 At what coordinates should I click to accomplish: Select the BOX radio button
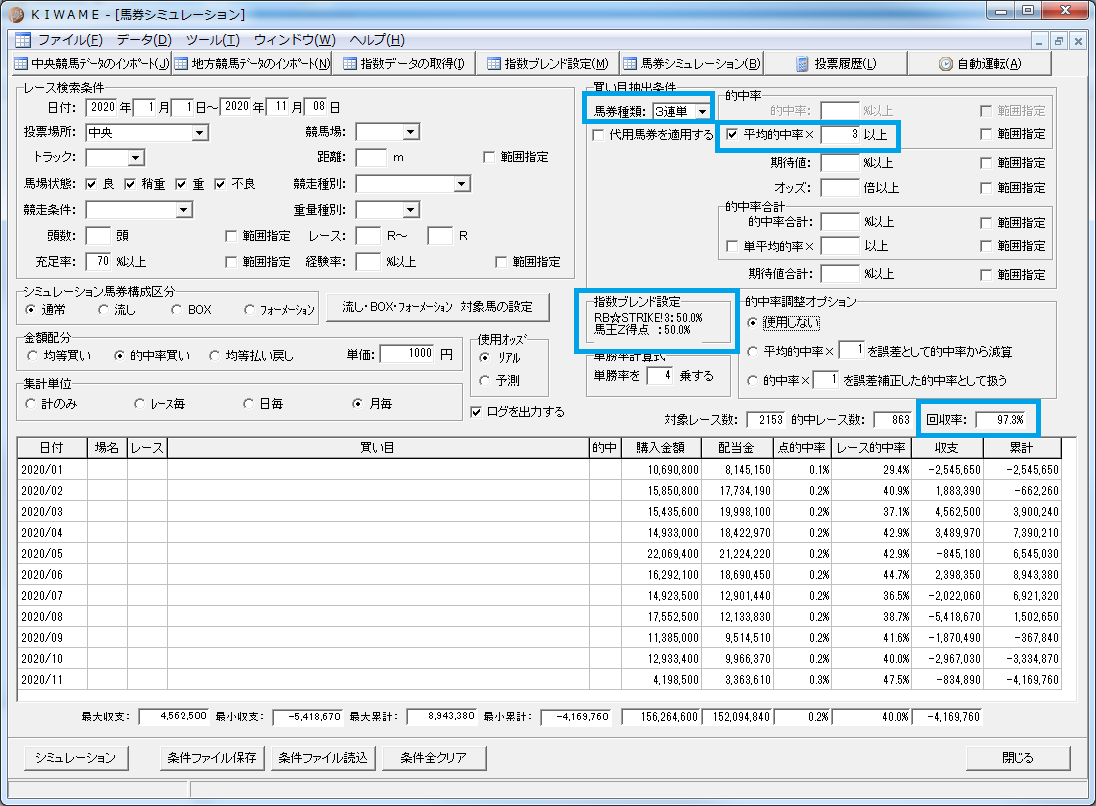click(x=176, y=310)
